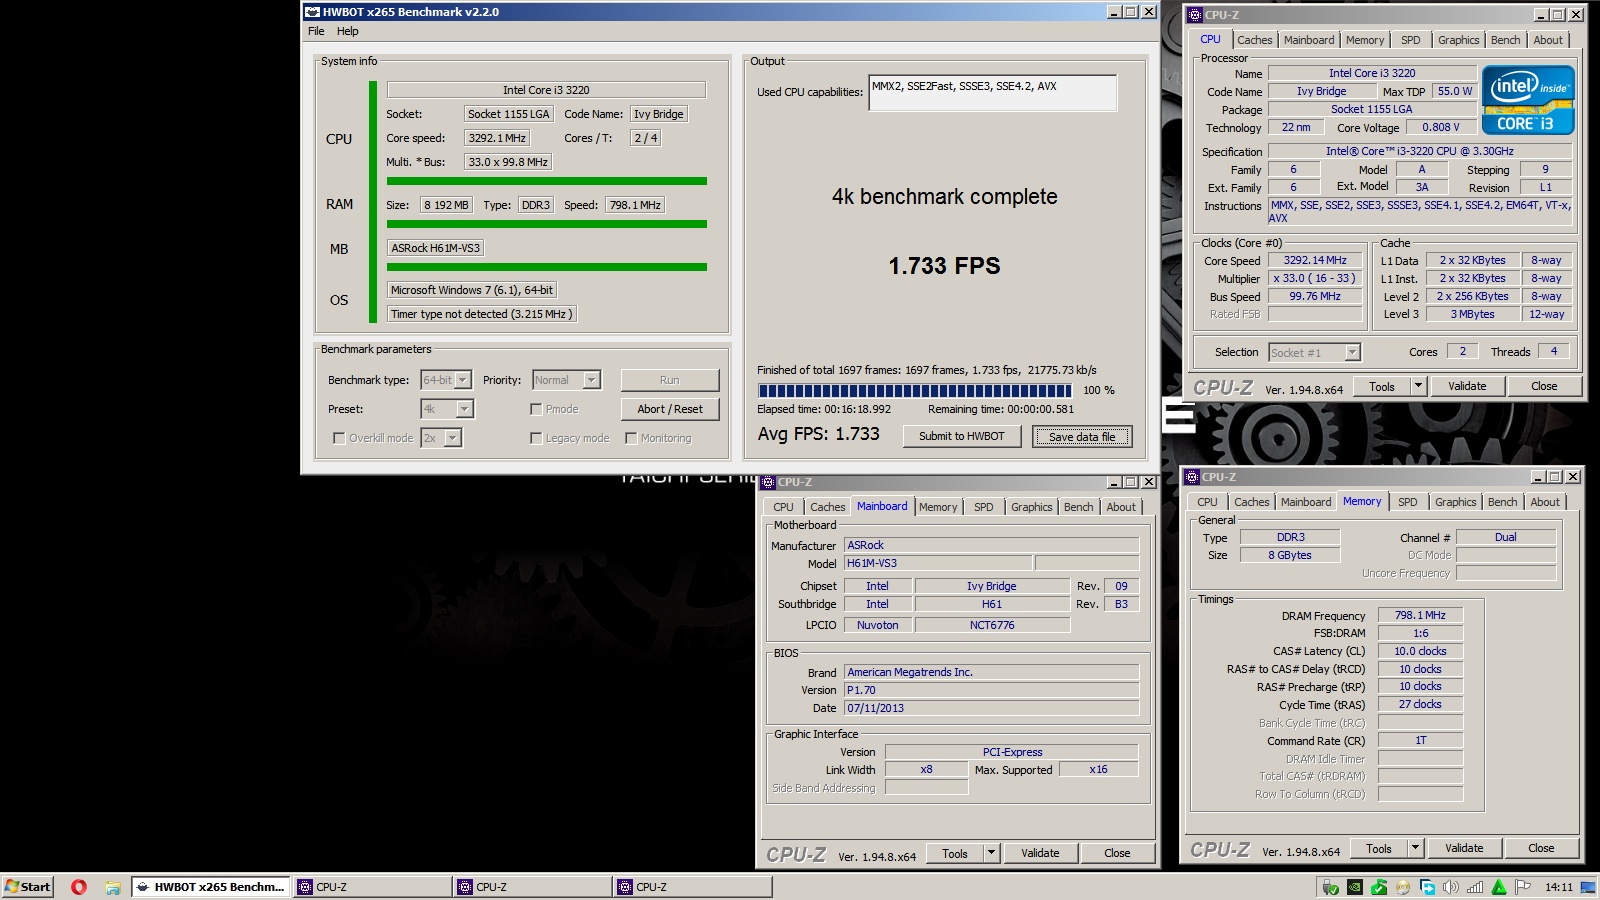
Task: Click the Run button
Action: [670, 380]
